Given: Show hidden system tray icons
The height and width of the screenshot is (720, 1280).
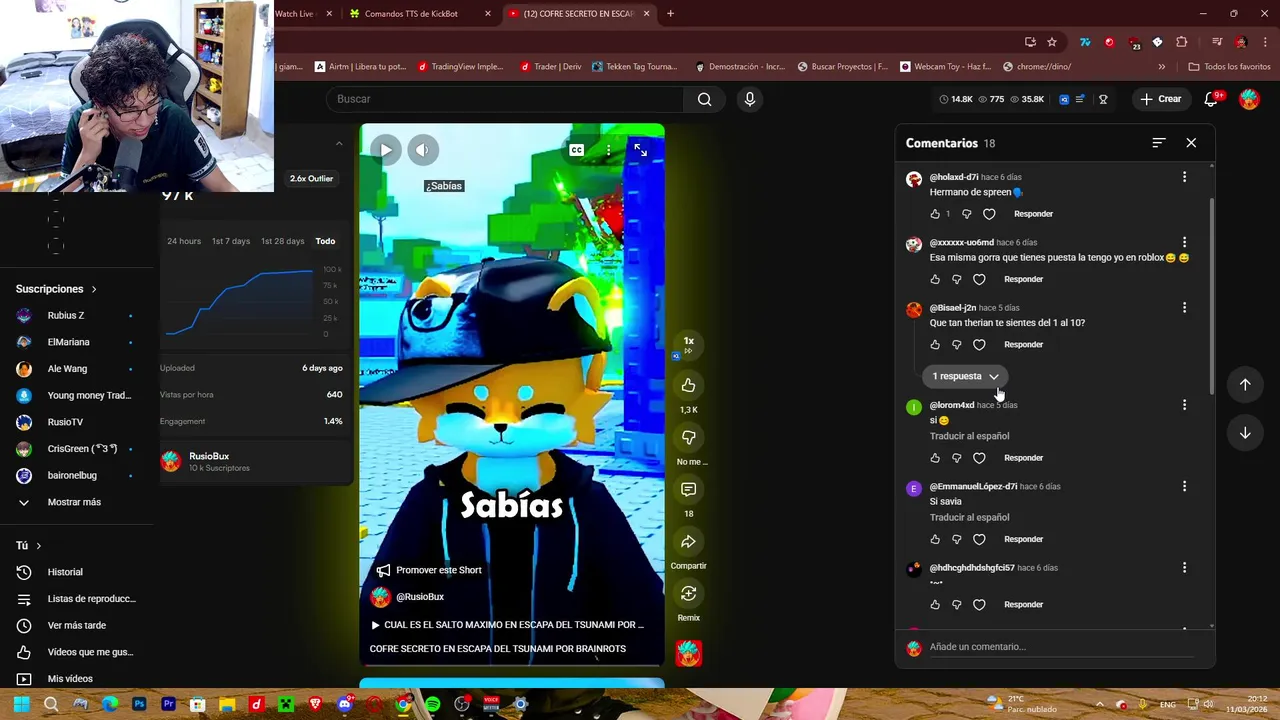Looking at the screenshot, I should pyautogui.click(x=1099, y=704).
